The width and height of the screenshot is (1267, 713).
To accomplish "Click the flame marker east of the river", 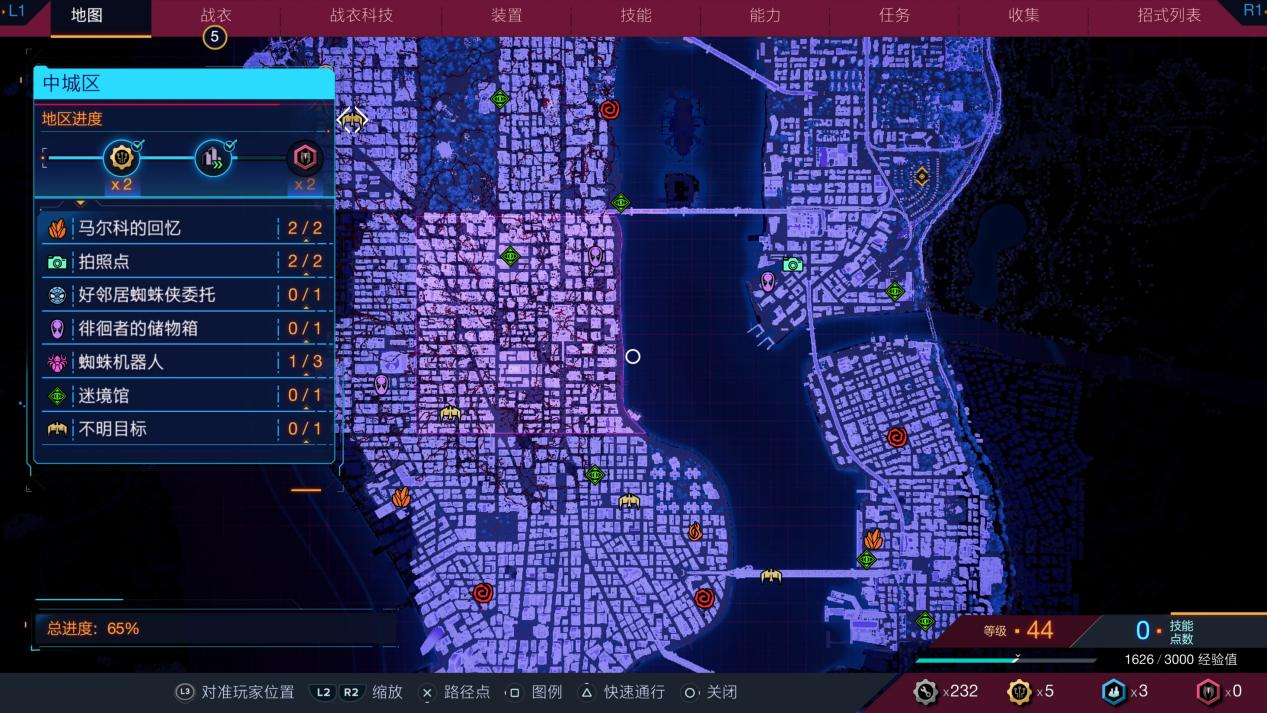I will (873, 540).
